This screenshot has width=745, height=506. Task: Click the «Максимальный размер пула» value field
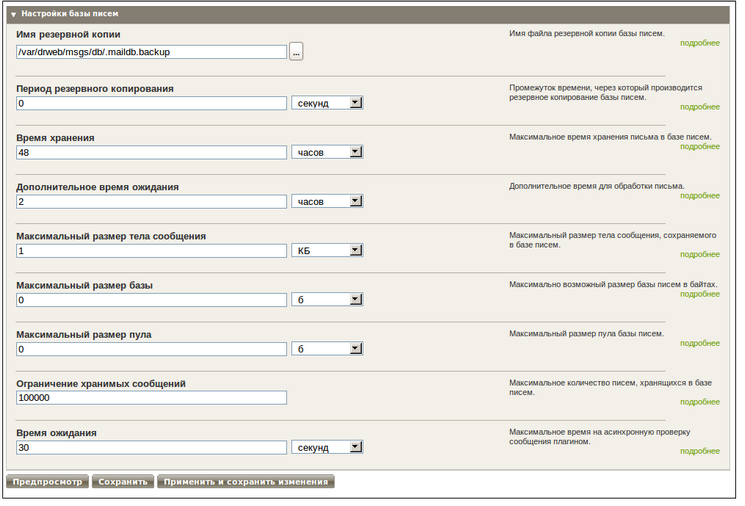pyautogui.click(x=152, y=349)
